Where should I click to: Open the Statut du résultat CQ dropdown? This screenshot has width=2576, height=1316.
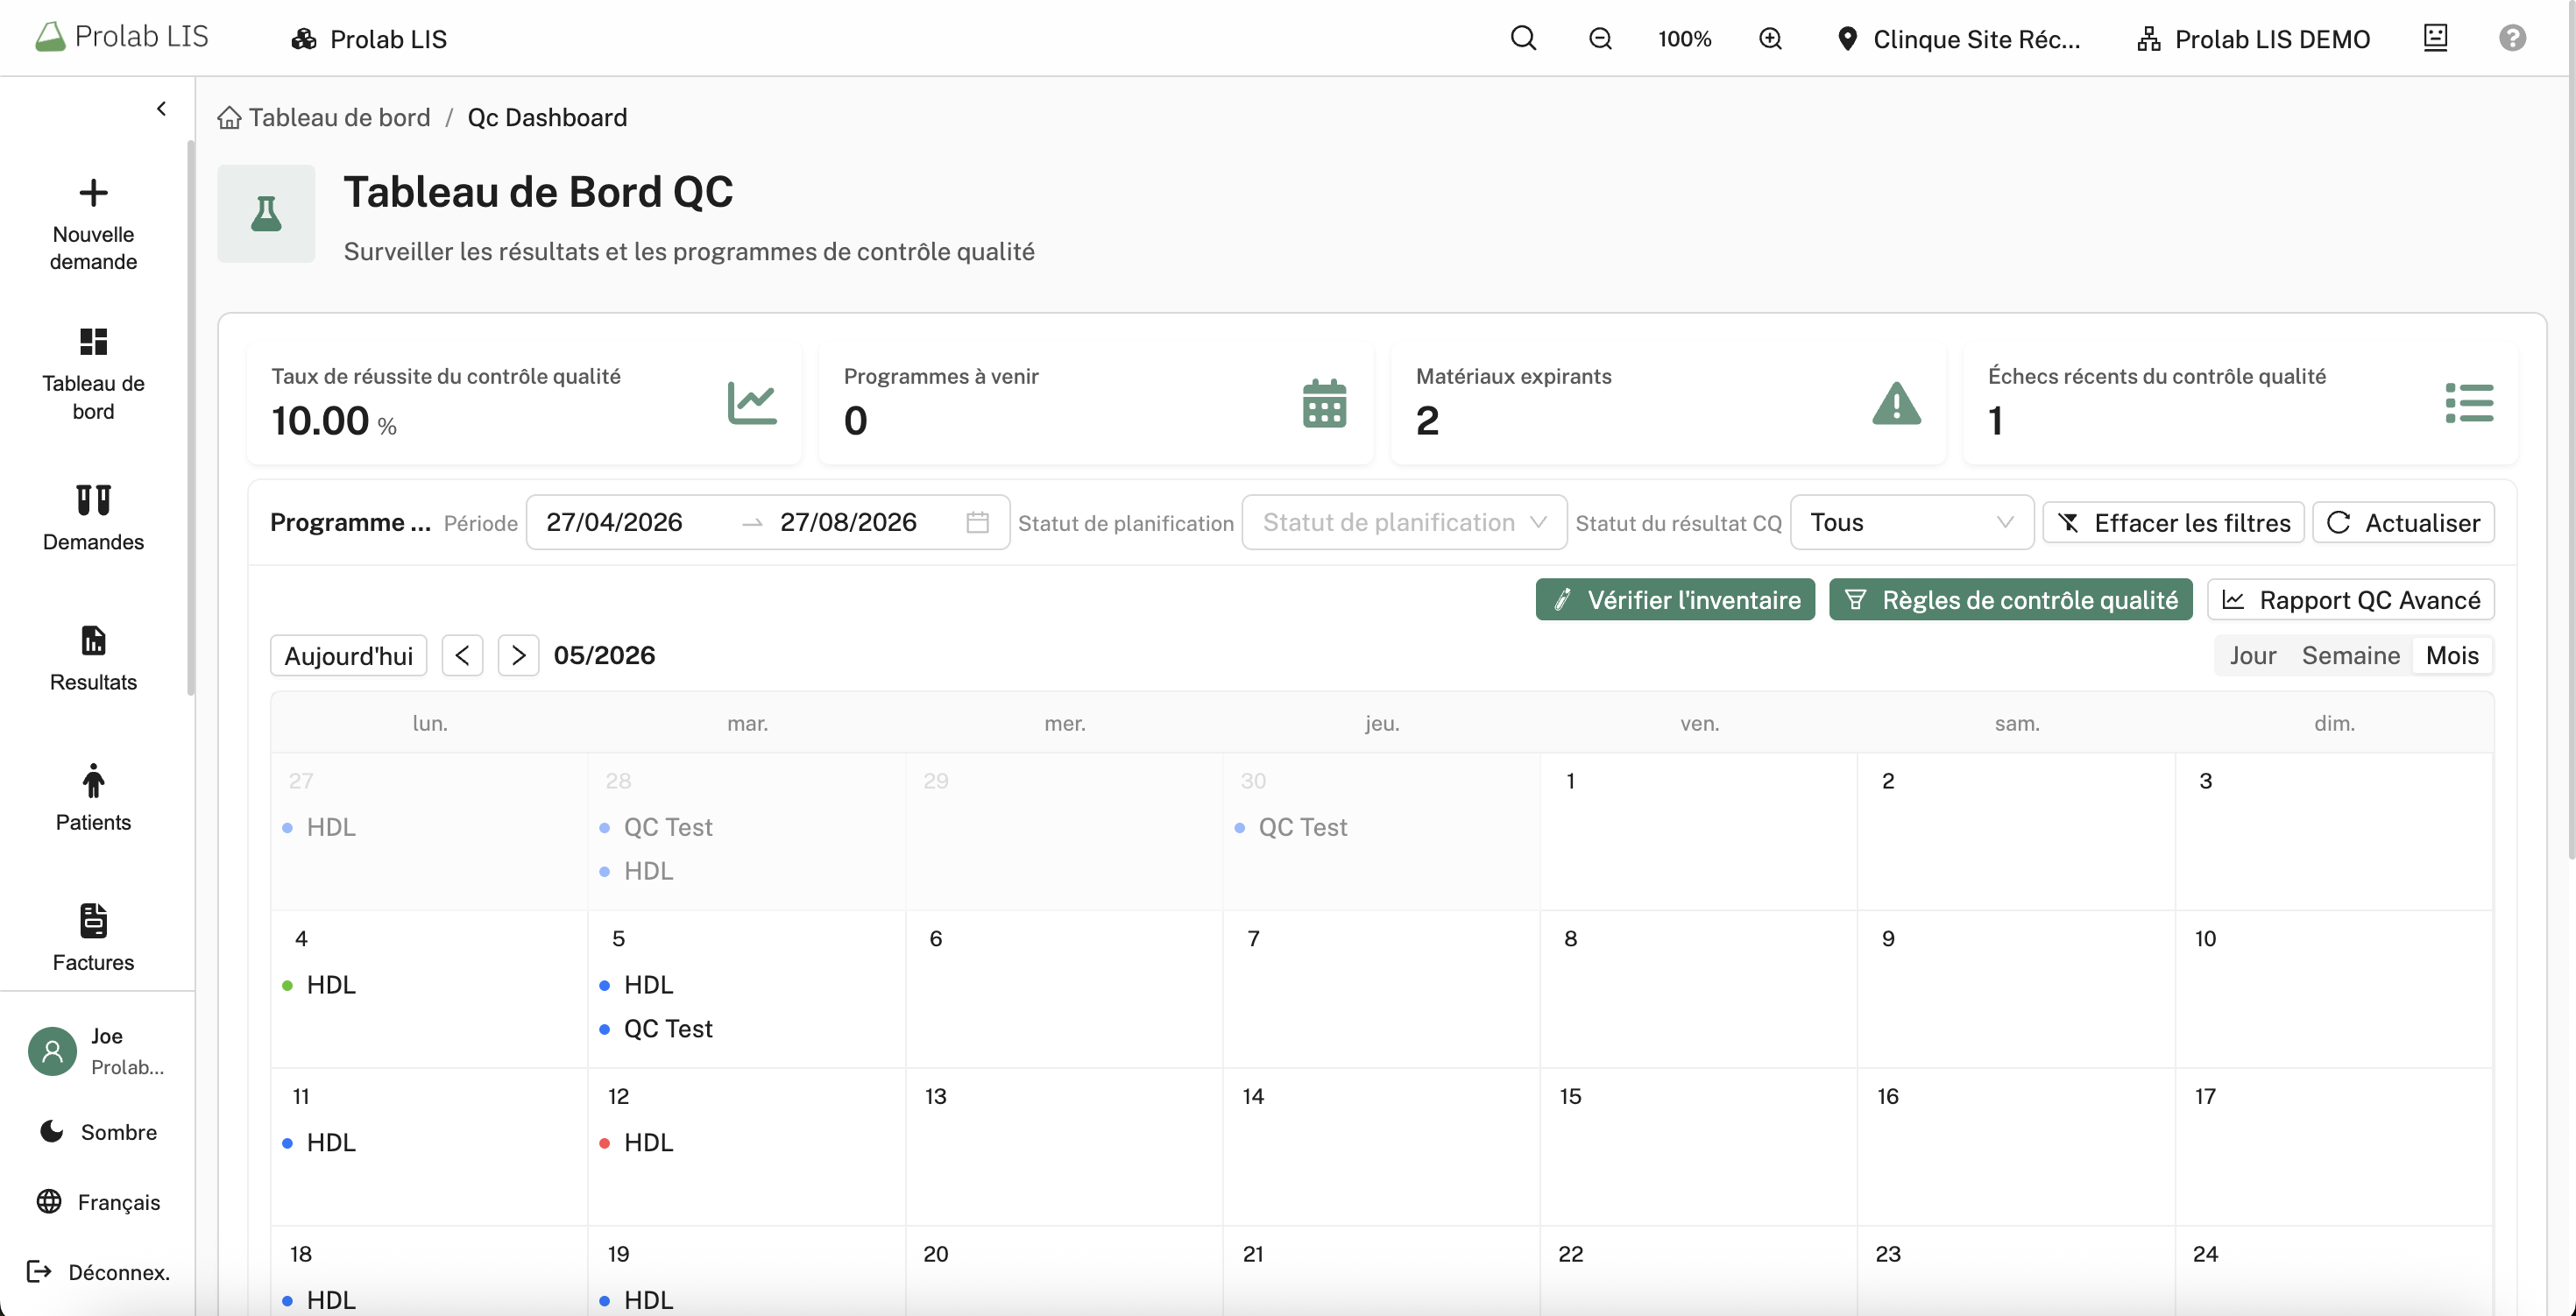click(x=1911, y=522)
